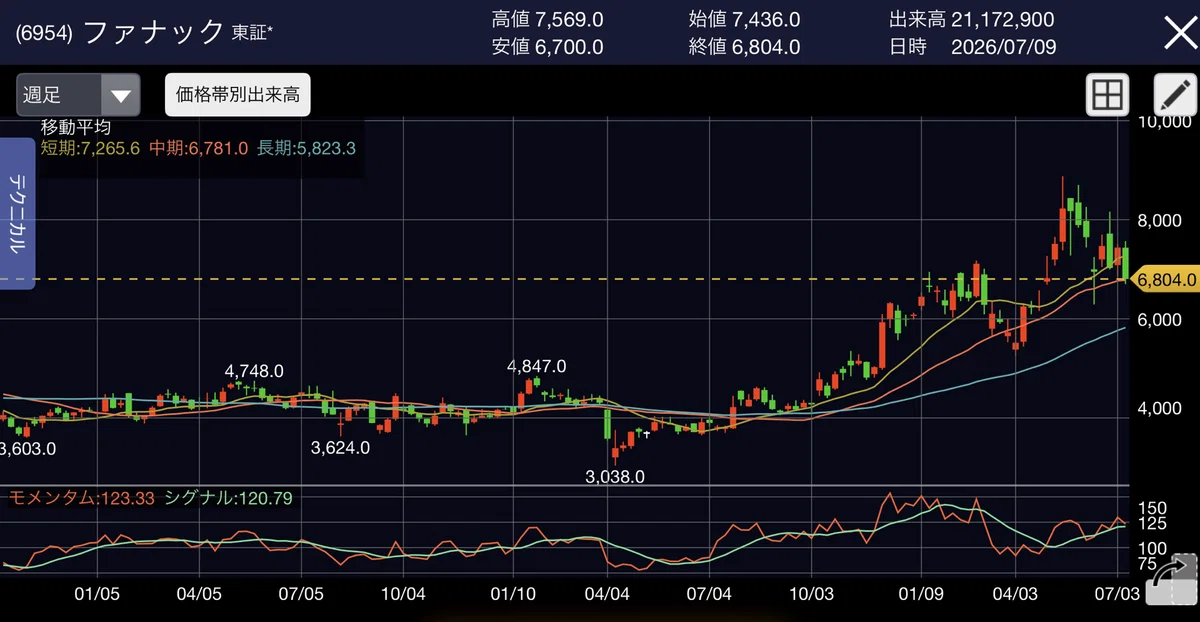Tap the 高値 7,569.0 value

click(x=548, y=20)
